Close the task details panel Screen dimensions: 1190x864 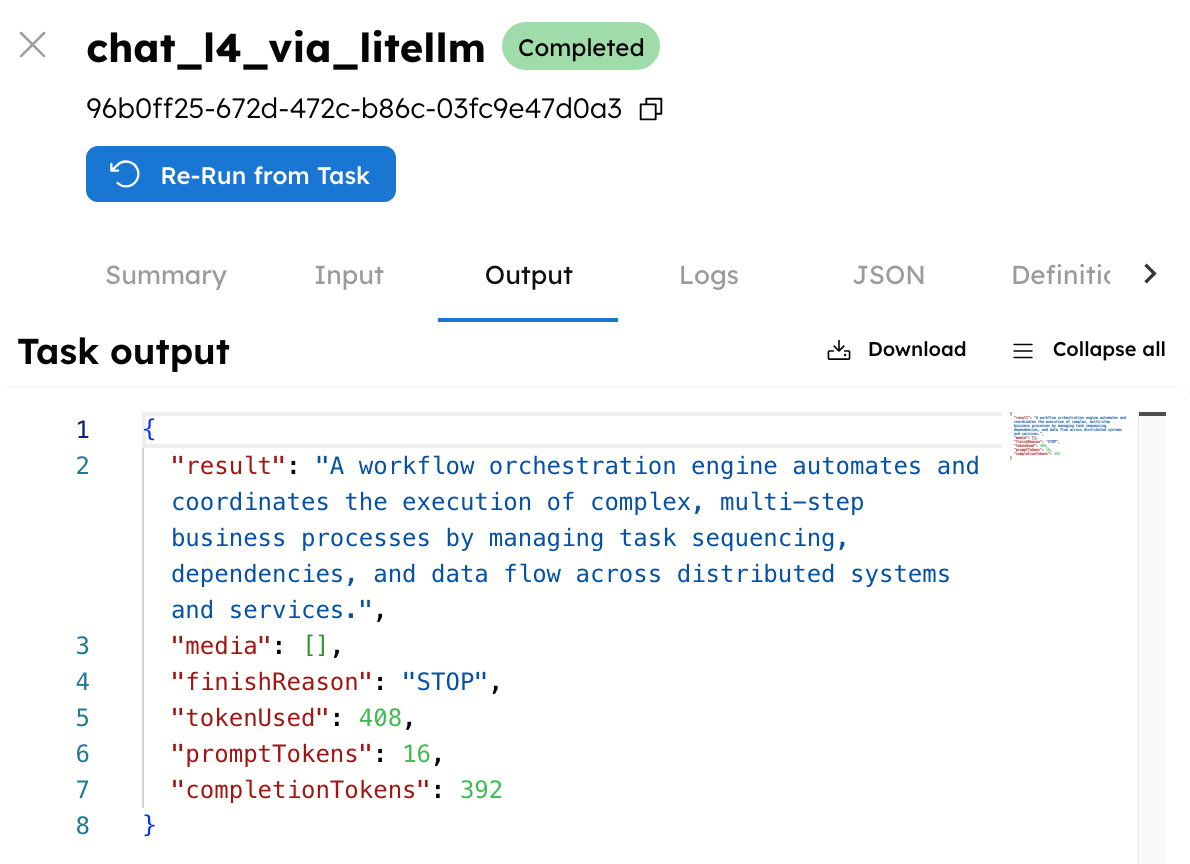click(x=33, y=45)
